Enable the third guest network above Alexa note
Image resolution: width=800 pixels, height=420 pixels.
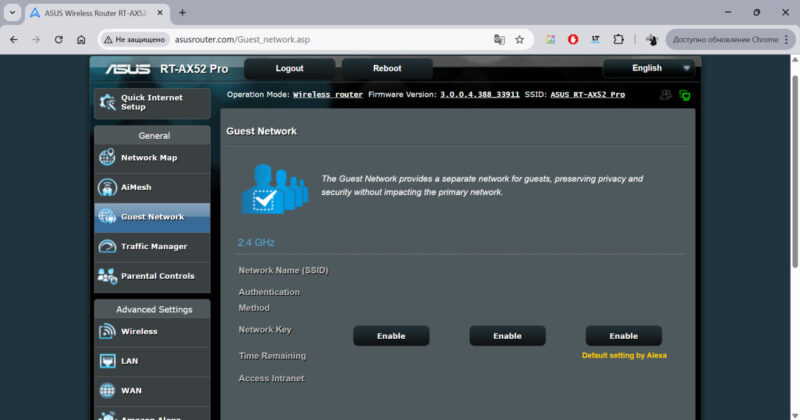[x=623, y=336]
